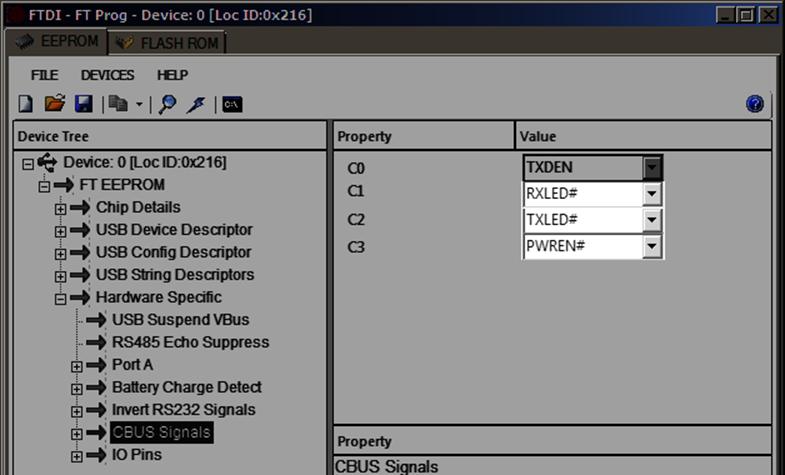
Task: Select RS485 Echo Suppress tree item
Action: (191, 342)
